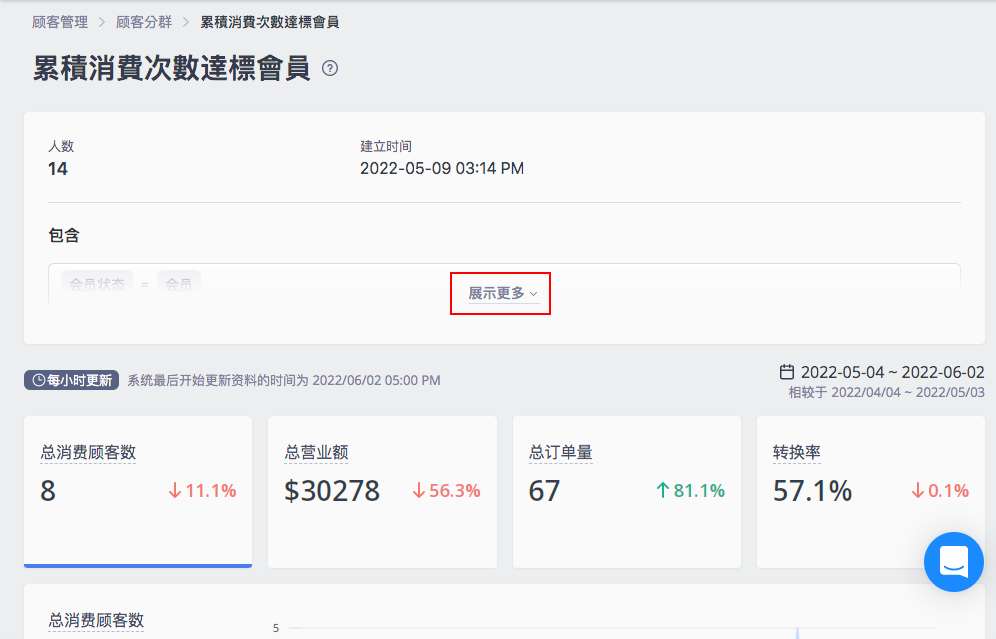This screenshot has width=996, height=639.
Task: Open the 2022-05-04 ~ 2022-06-02 date picker
Action: (x=882, y=372)
